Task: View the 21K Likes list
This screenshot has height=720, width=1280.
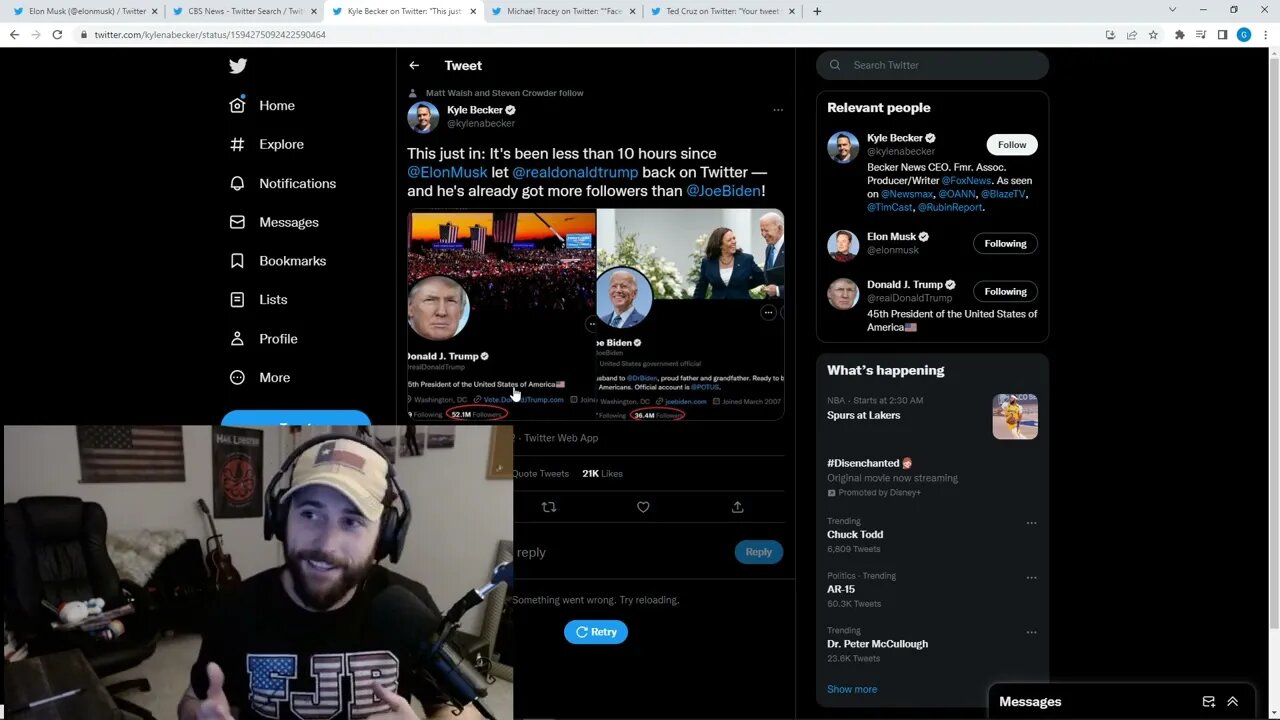Action: [602, 473]
